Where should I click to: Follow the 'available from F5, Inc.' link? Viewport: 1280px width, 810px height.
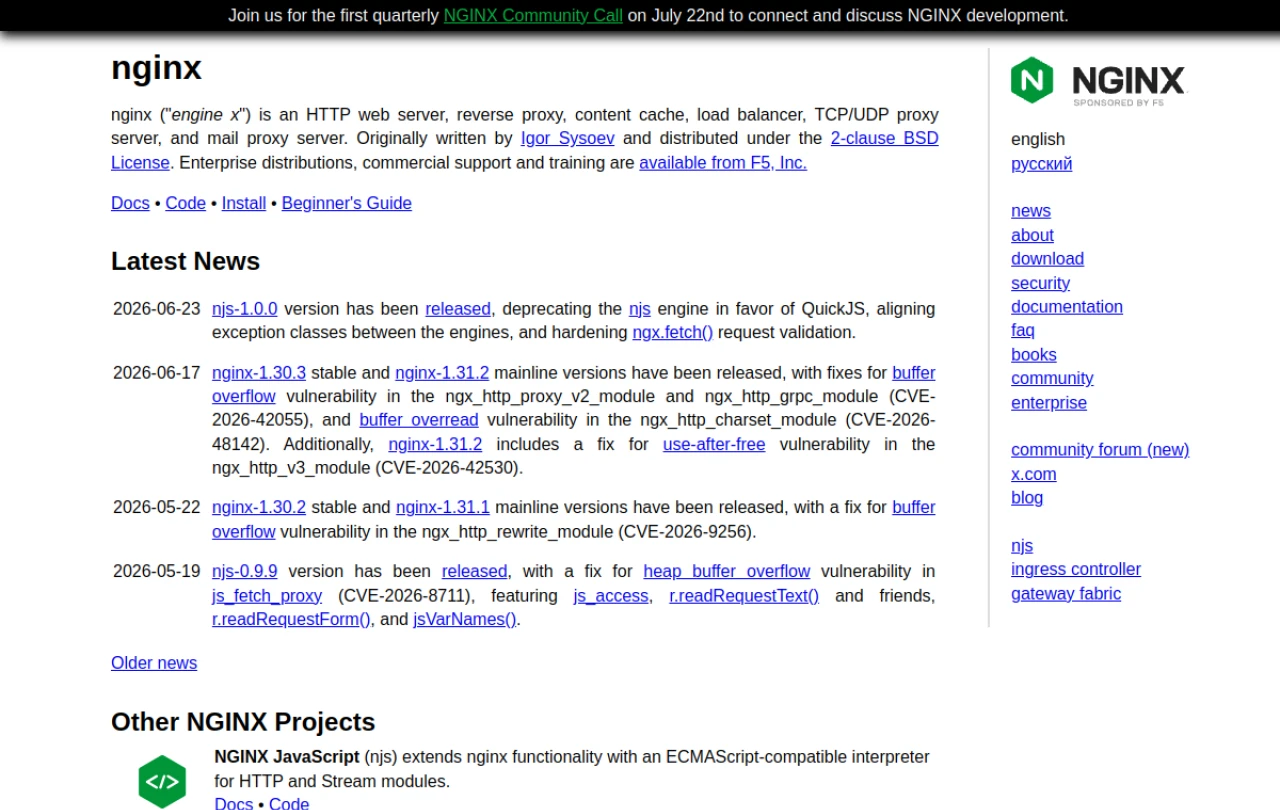(723, 162)
